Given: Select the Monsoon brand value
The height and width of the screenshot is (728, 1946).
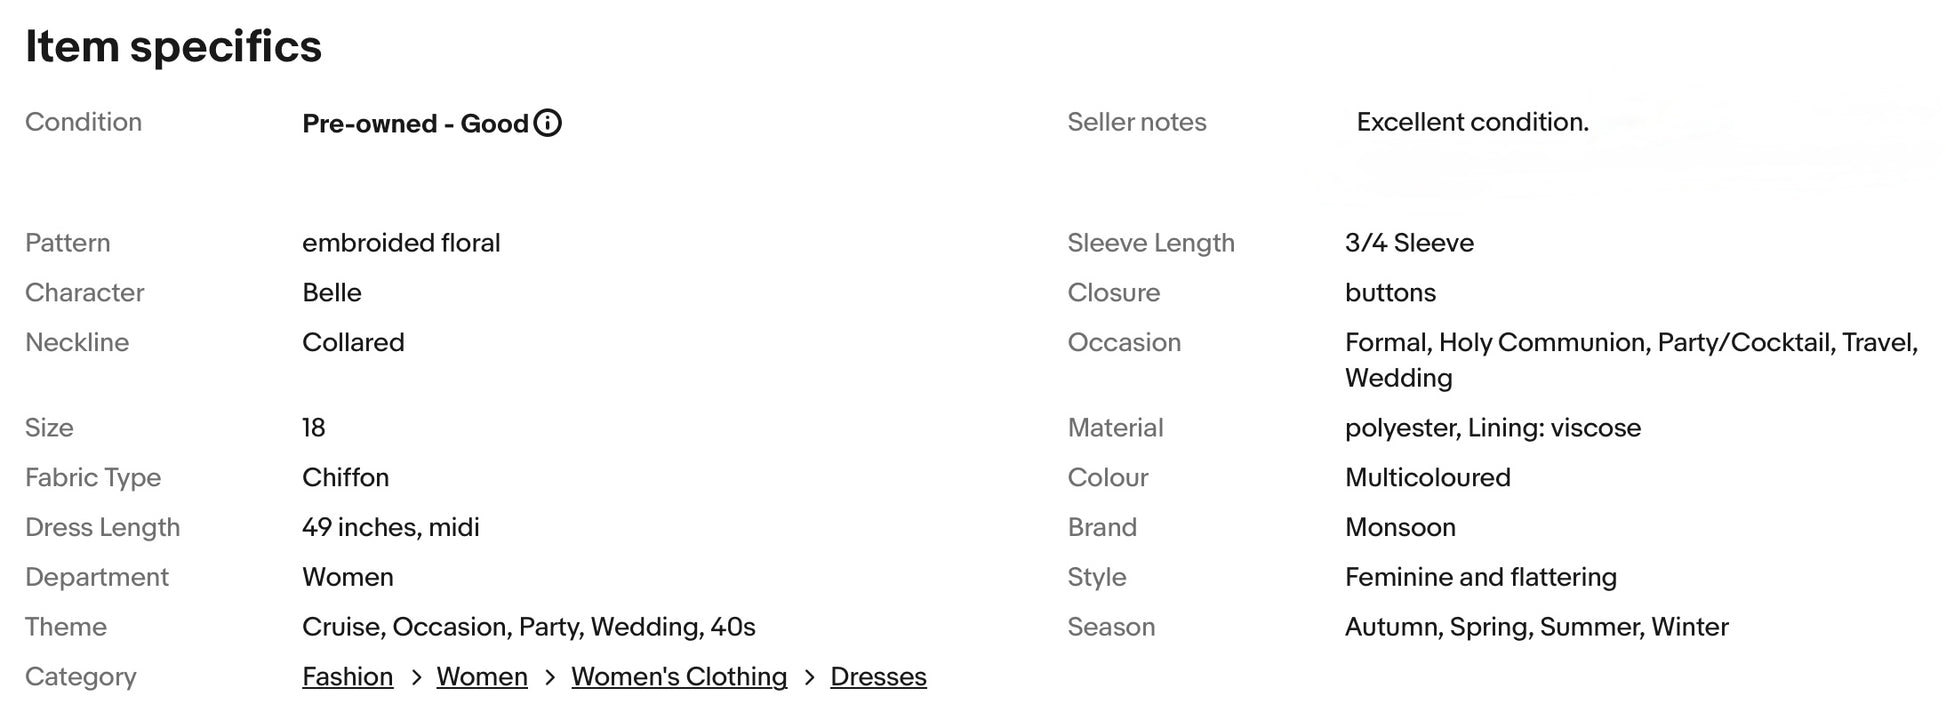Looking at the screenshot, I should [1400, 527].
